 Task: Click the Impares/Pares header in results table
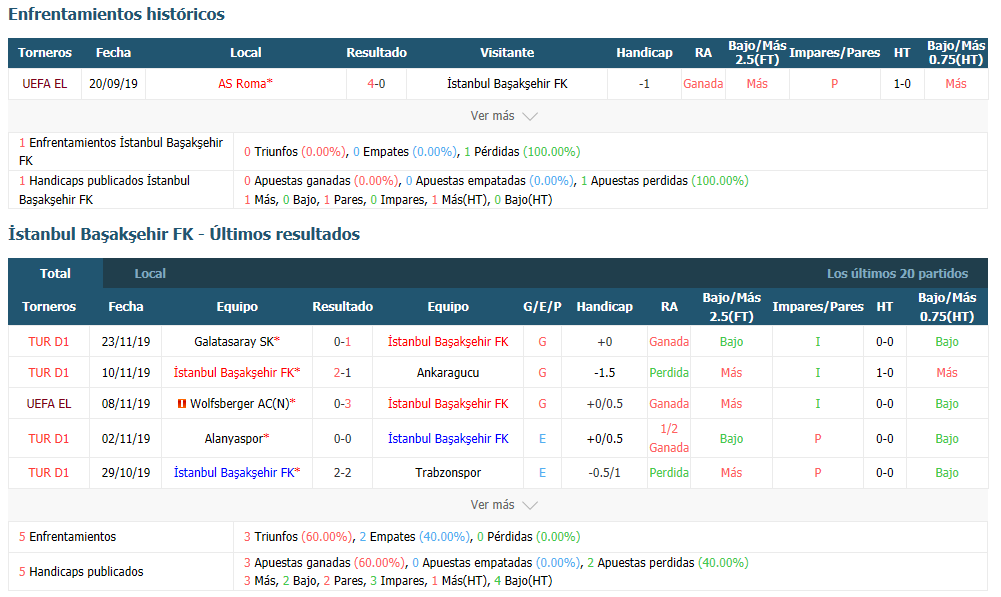[x=818, y=306]
